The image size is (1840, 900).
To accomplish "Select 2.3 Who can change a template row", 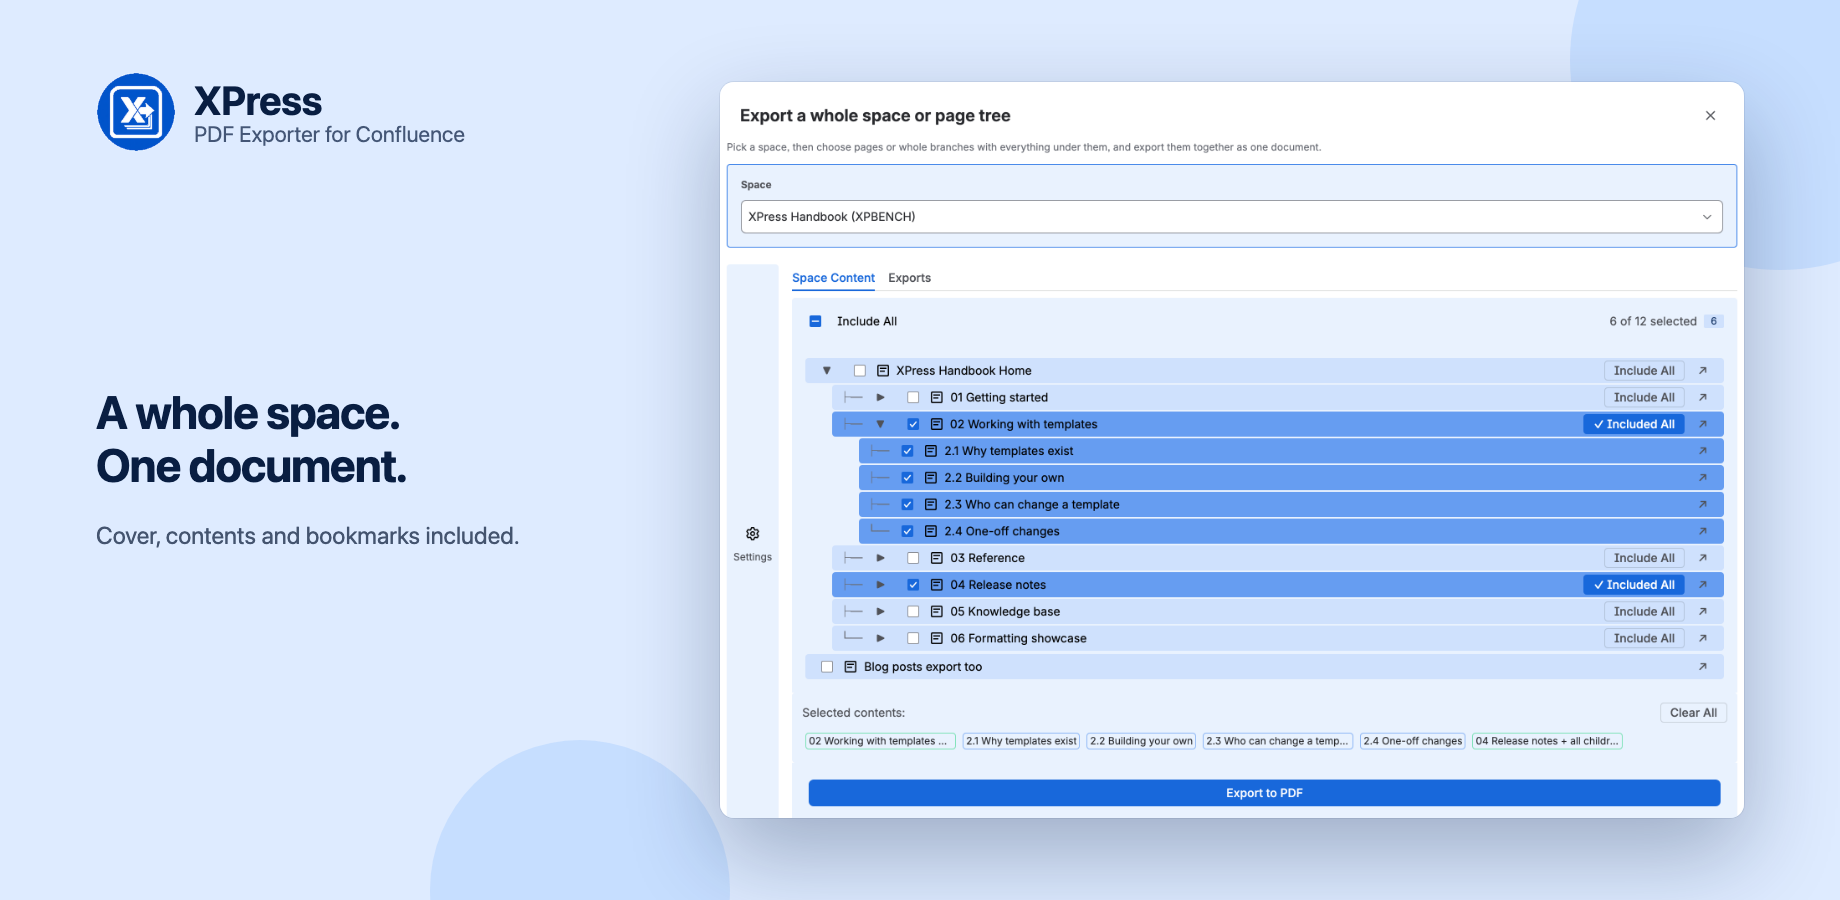I will (x=1290, y=505).
